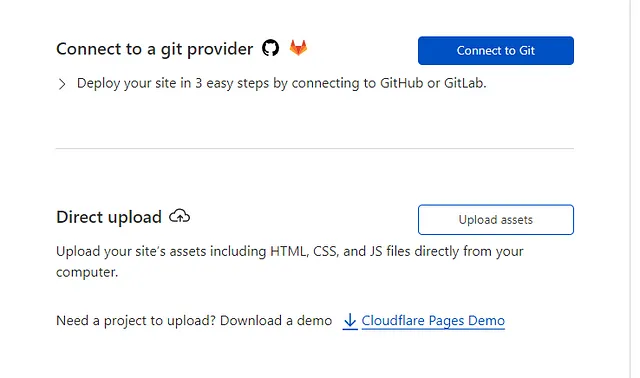This screenshot has width=640, height=378.
Task: Select the 'Direct upload' heading text
Action: pyautogui.click(x=109, y=217)
